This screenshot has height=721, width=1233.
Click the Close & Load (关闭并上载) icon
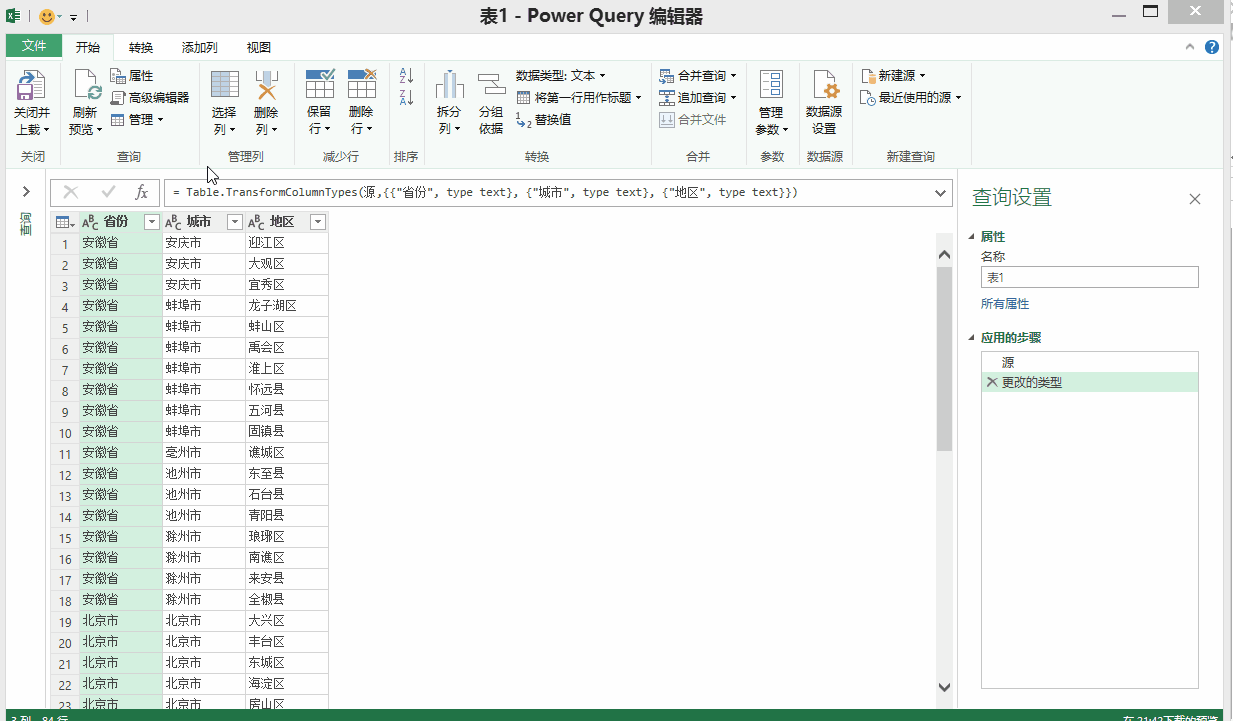(x=32, y=86)
